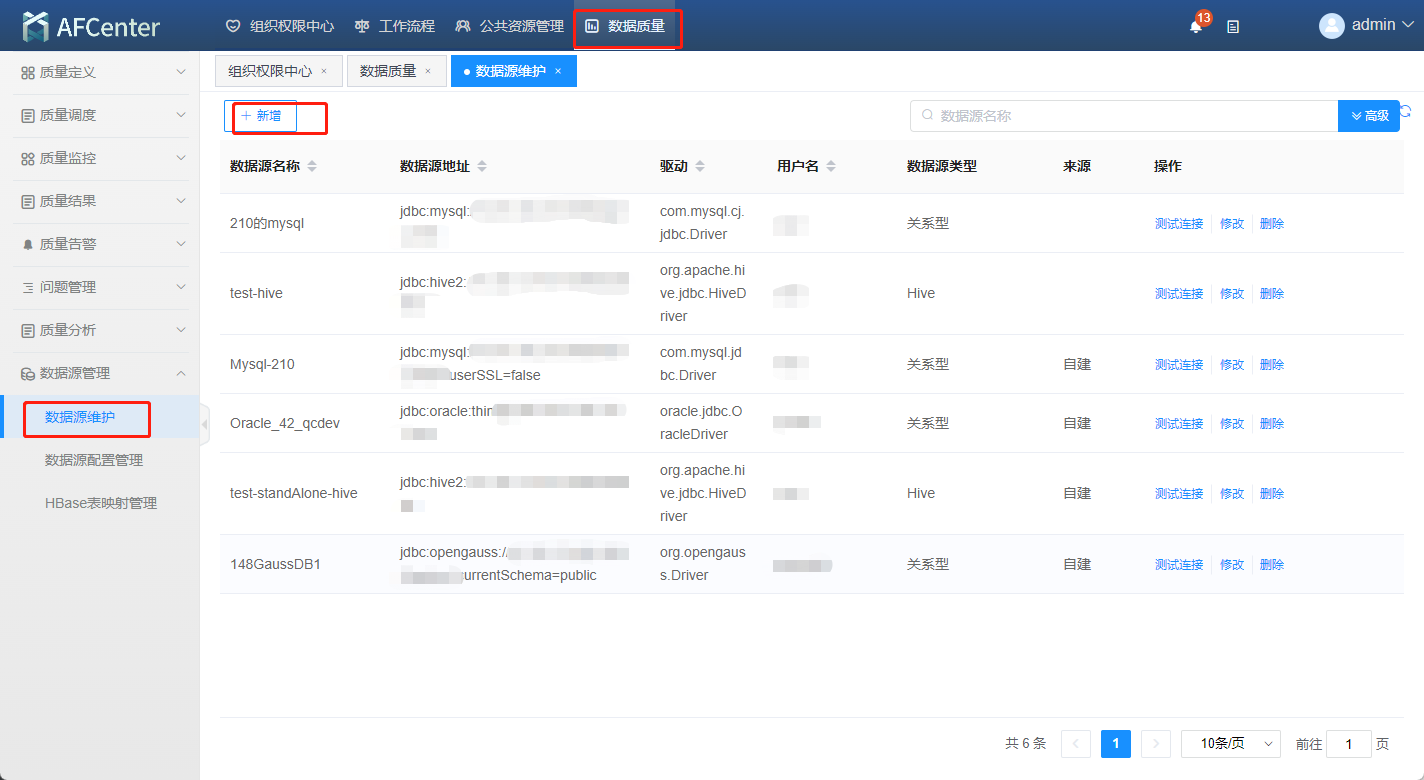Click the admin user avatar
This screenshot has height=780, width=1424.
(1331, 26)
